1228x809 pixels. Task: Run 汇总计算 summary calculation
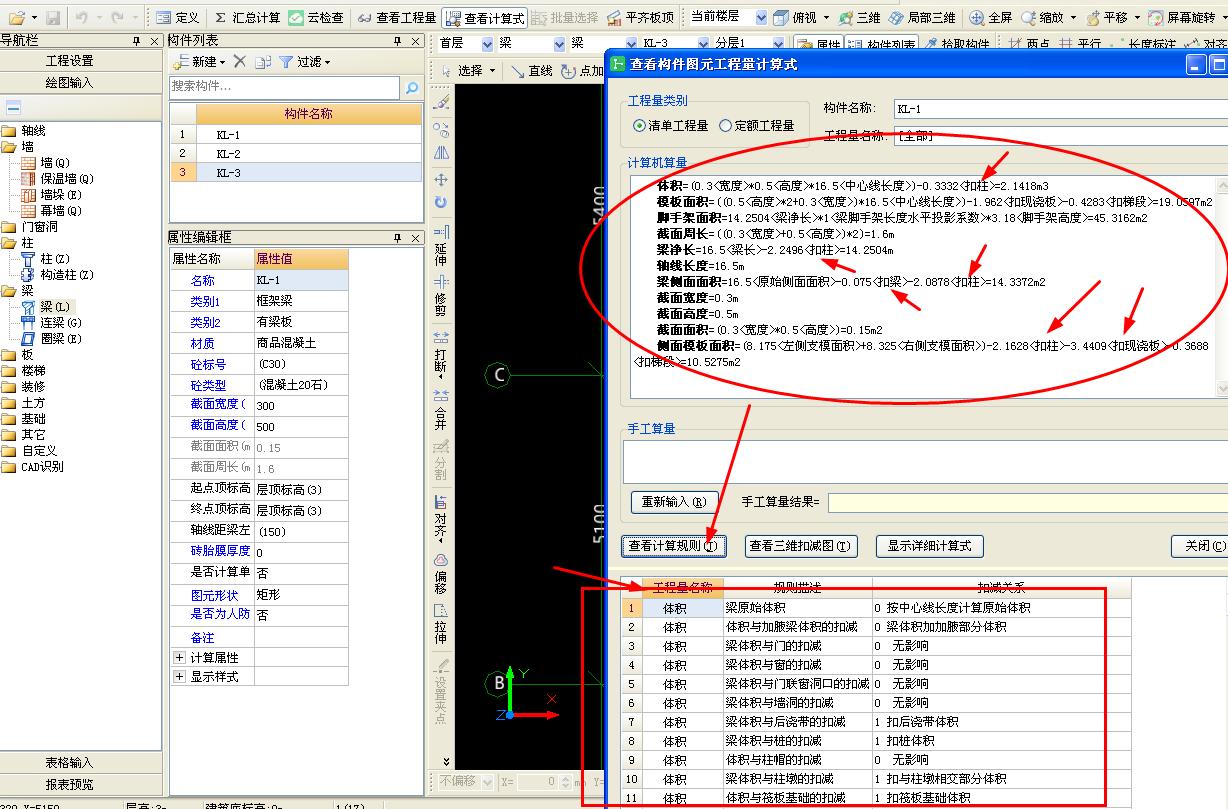click(247, 17)
